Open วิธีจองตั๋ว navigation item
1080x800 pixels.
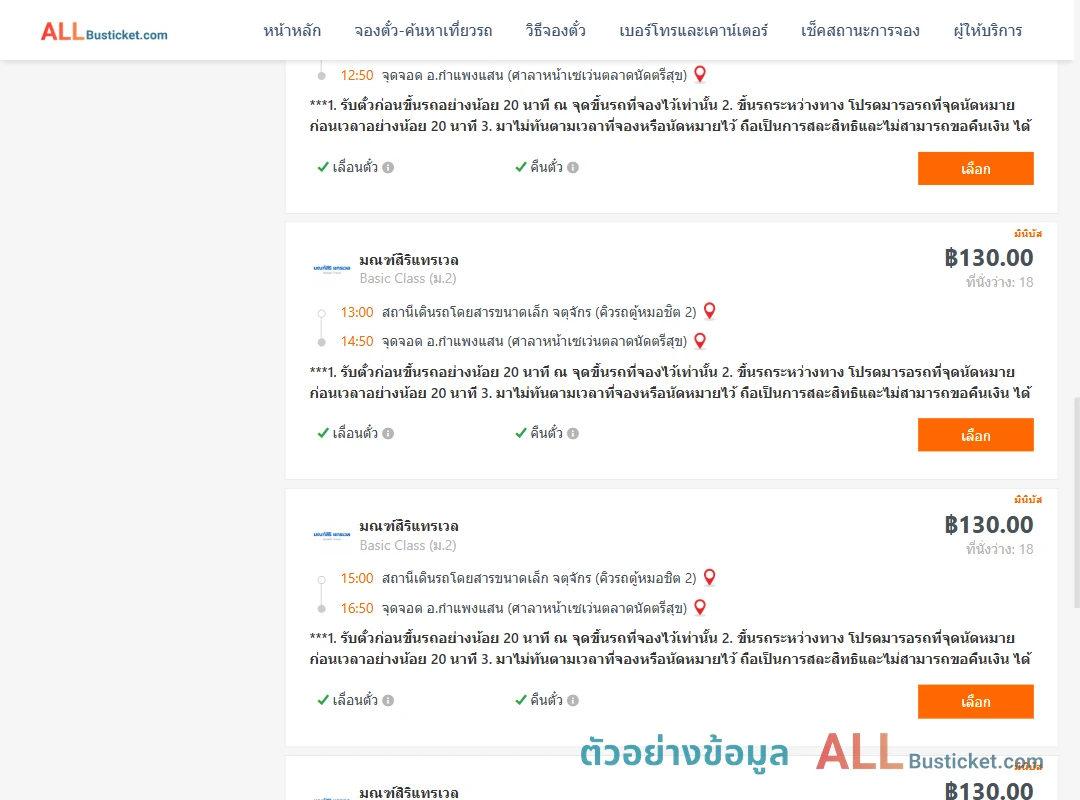pyautogui.click(x=555, y=30)
